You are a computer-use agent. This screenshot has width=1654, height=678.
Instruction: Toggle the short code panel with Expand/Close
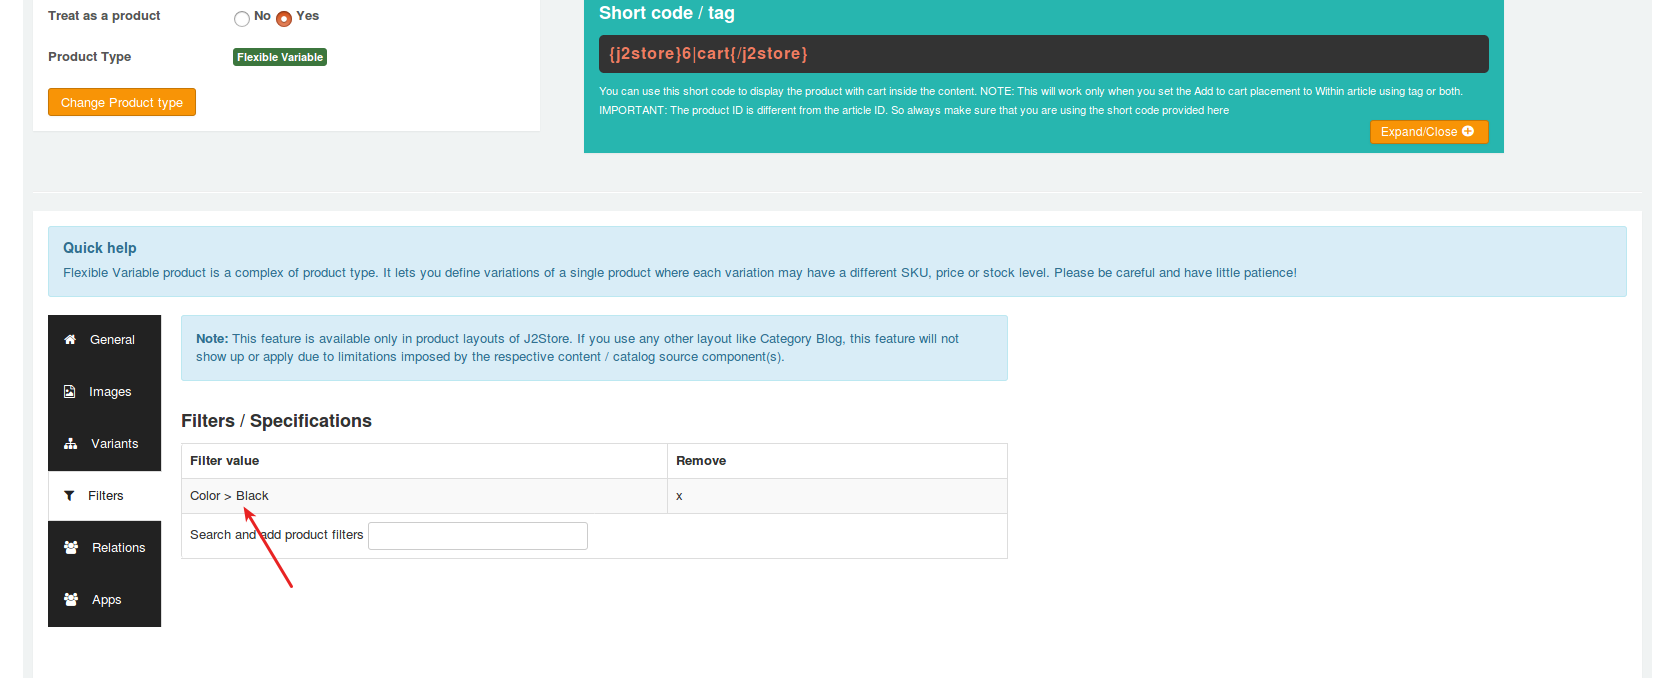pos(1418,132)
